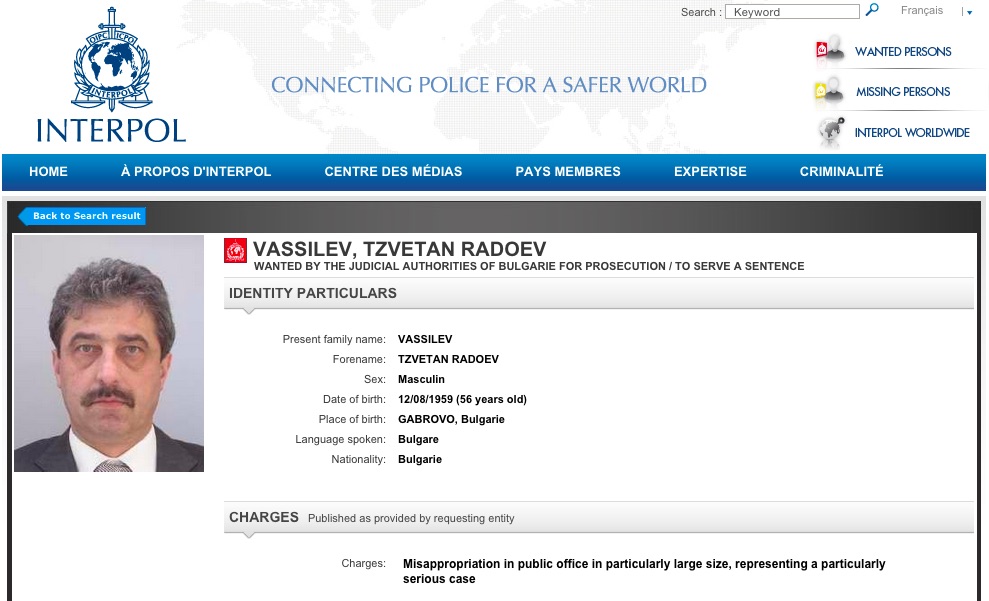
Task: Click place of birth GABROVO, Bulgarie
Action: (451, 419)
